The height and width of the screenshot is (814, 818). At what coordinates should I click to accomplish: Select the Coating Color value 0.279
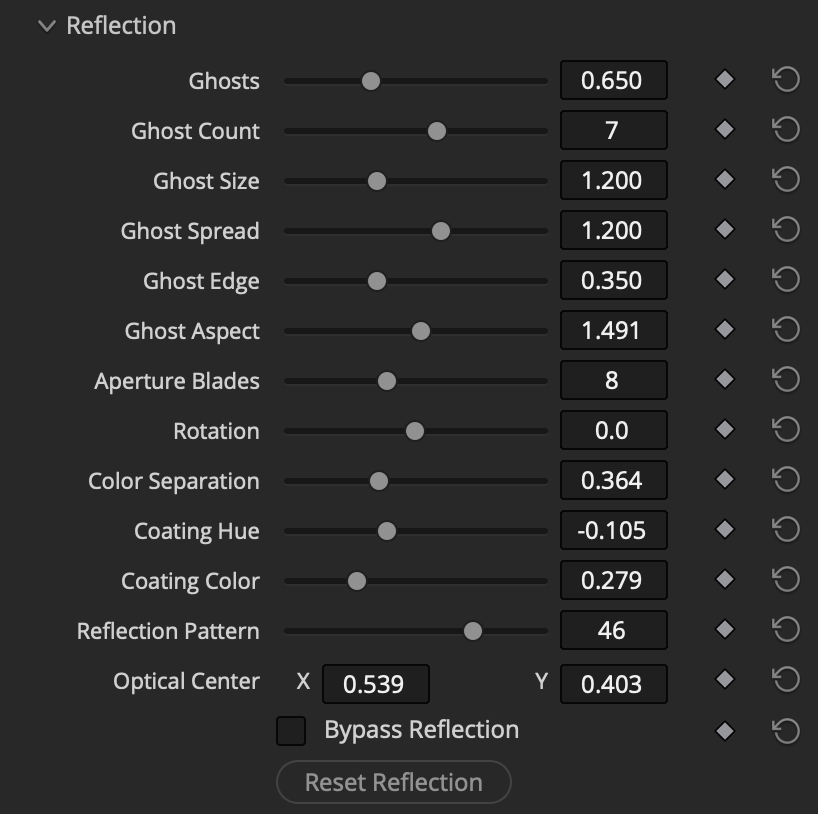[x=614, y=580]
